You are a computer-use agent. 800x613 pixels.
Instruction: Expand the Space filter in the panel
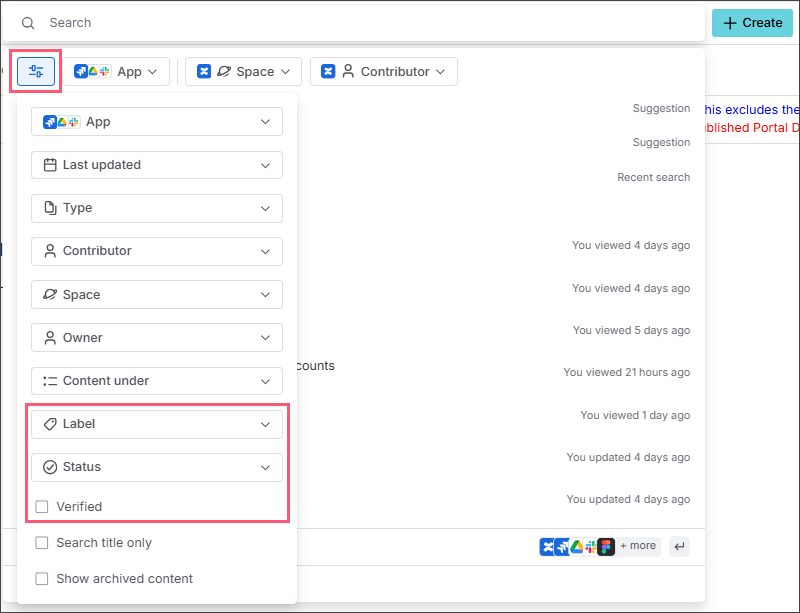tap(157, 295)
